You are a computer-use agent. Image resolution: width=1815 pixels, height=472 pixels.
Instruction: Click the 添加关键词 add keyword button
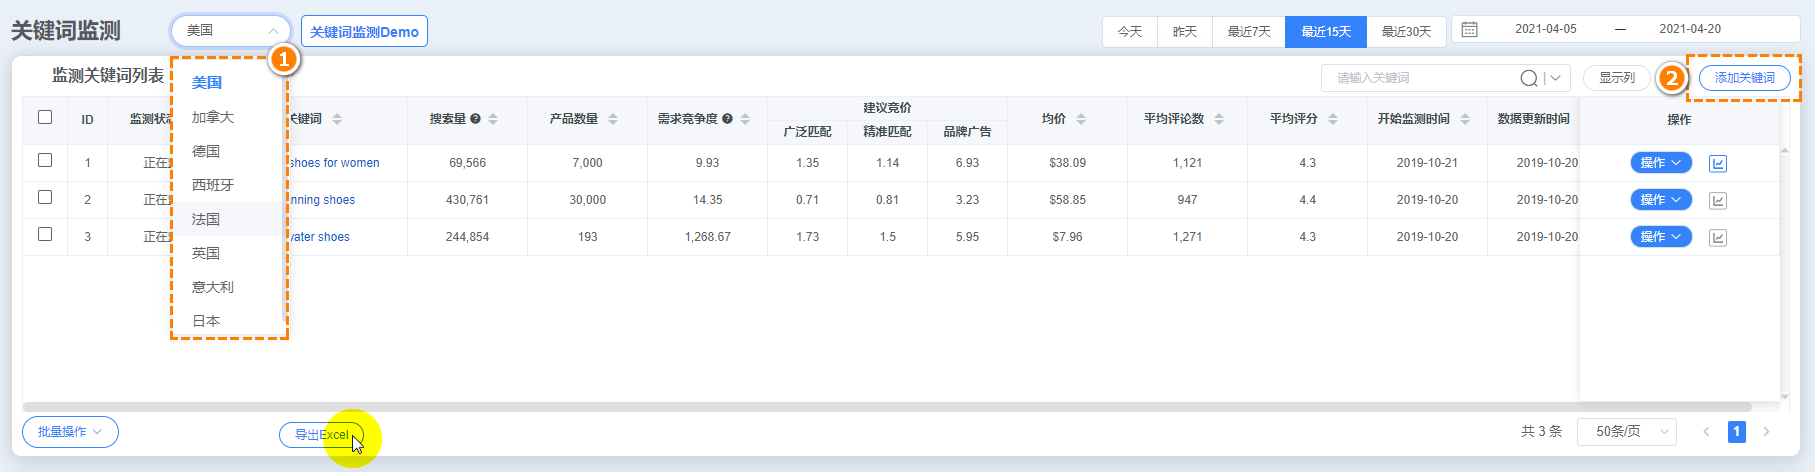1744,78
